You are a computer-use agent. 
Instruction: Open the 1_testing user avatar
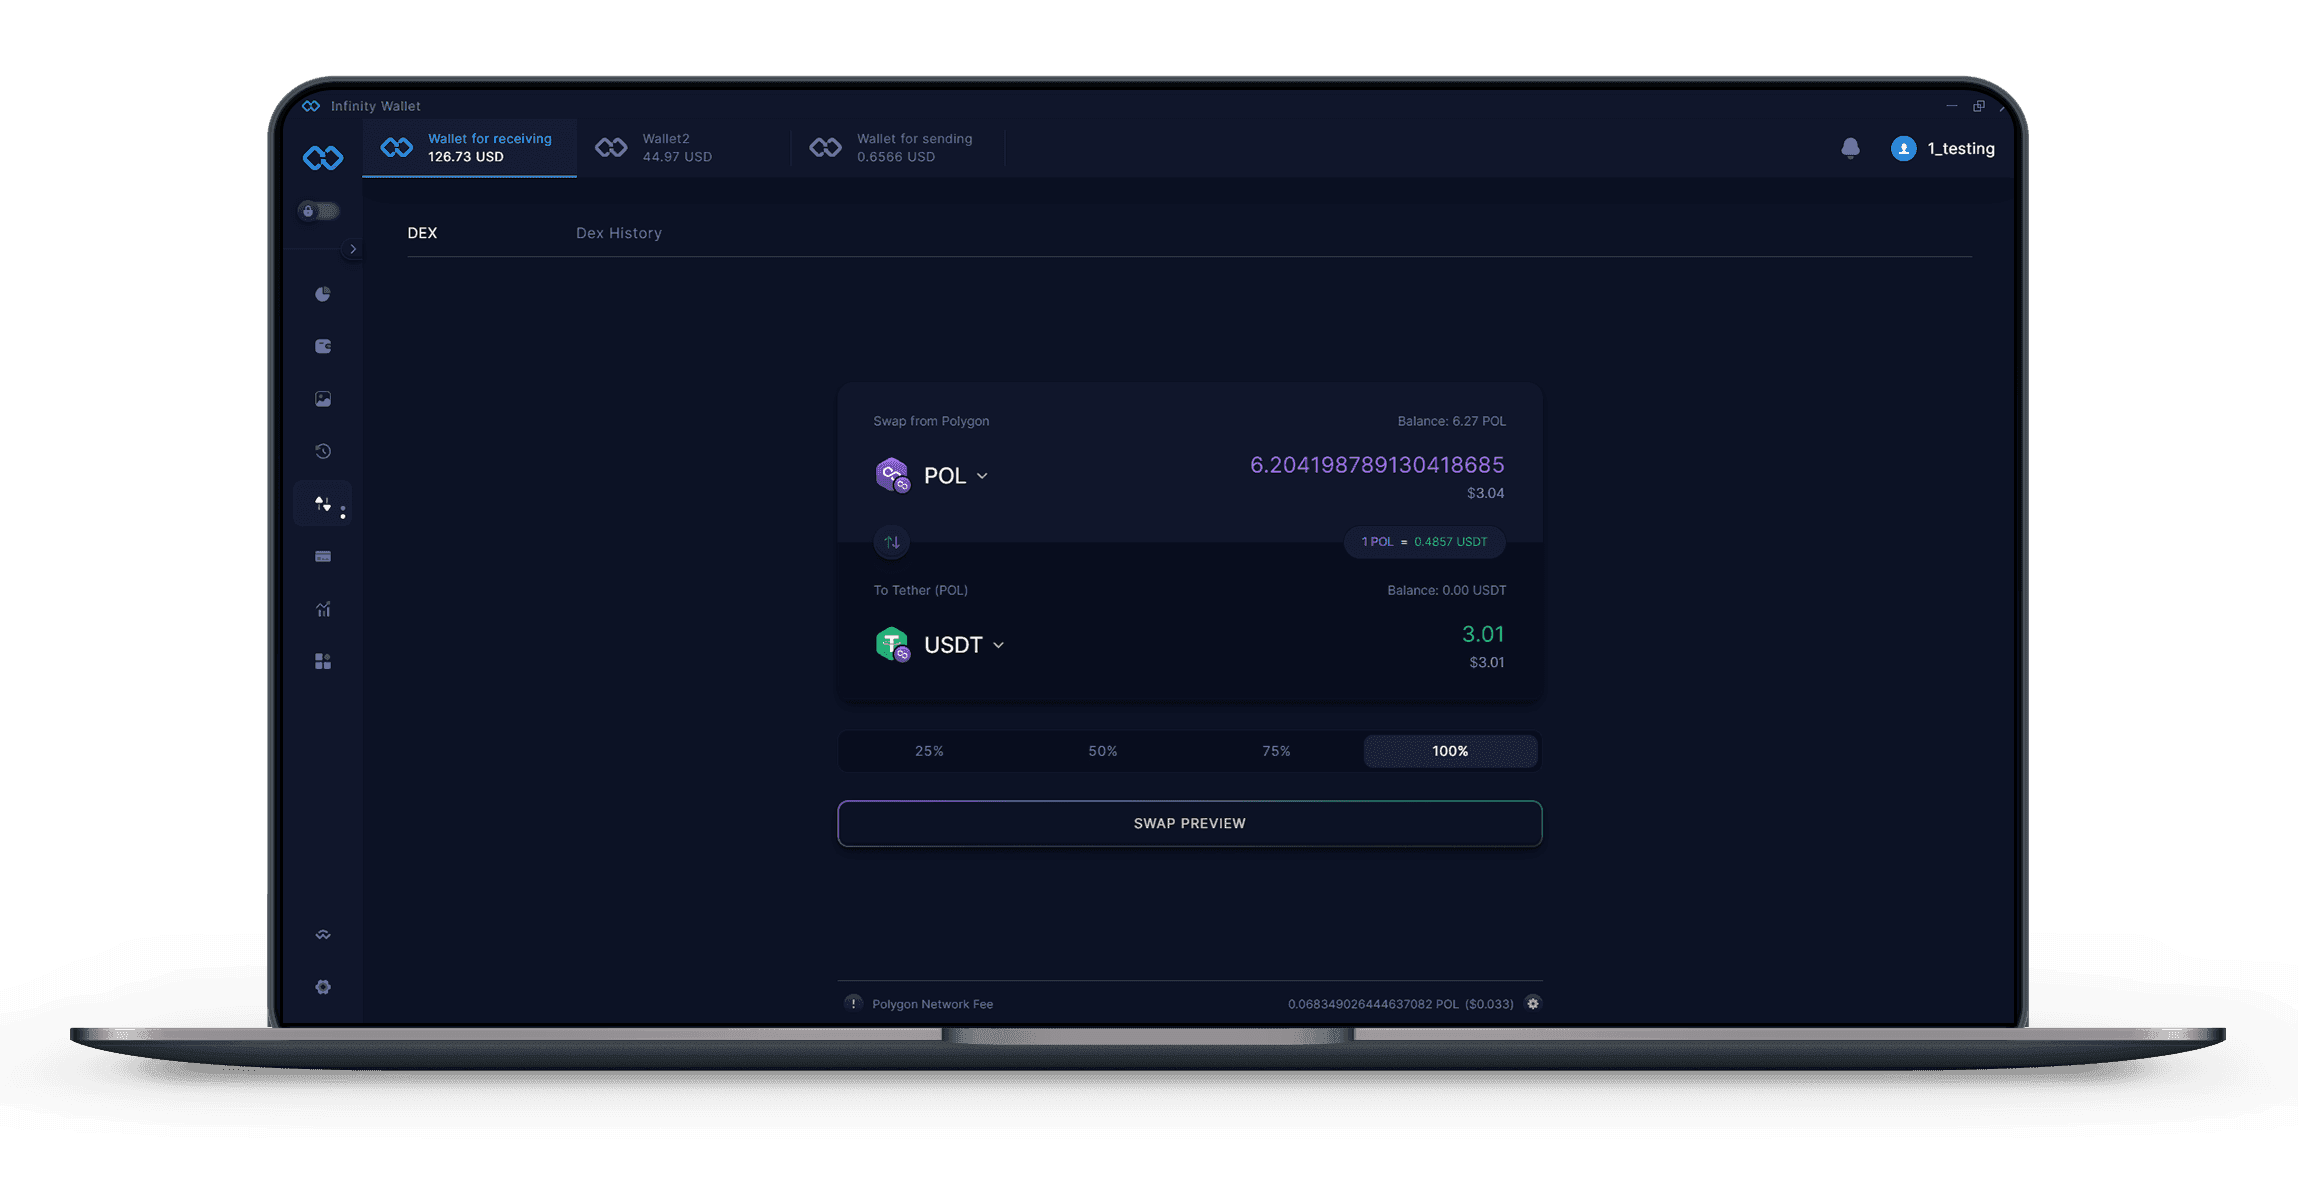click(1904, 148)
